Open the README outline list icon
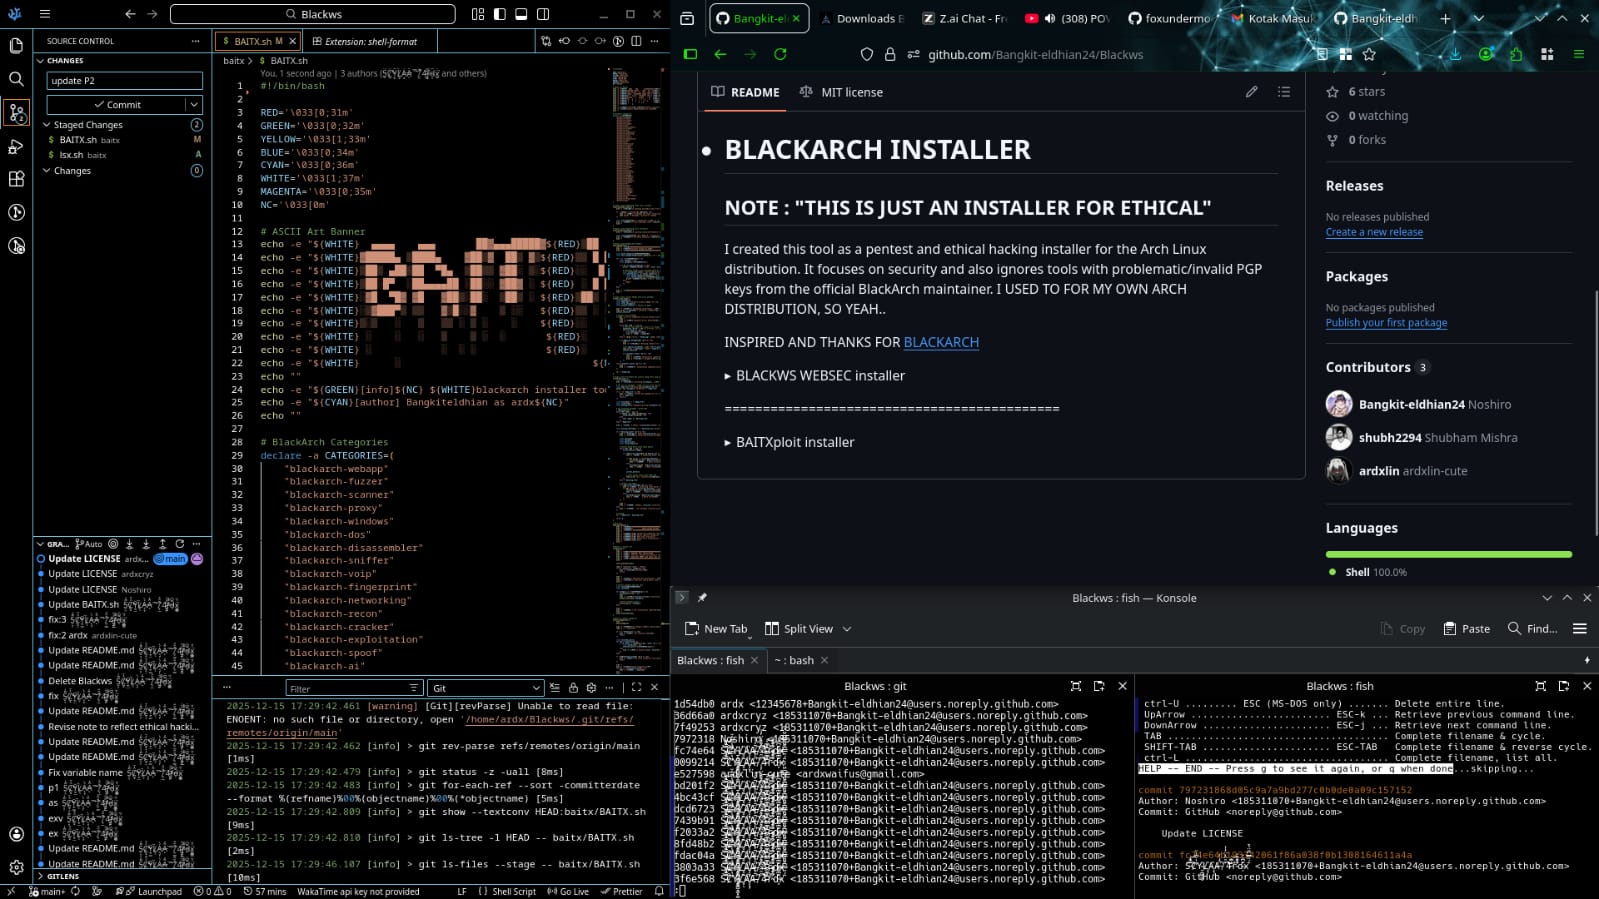 click(x=1284, y=92)
